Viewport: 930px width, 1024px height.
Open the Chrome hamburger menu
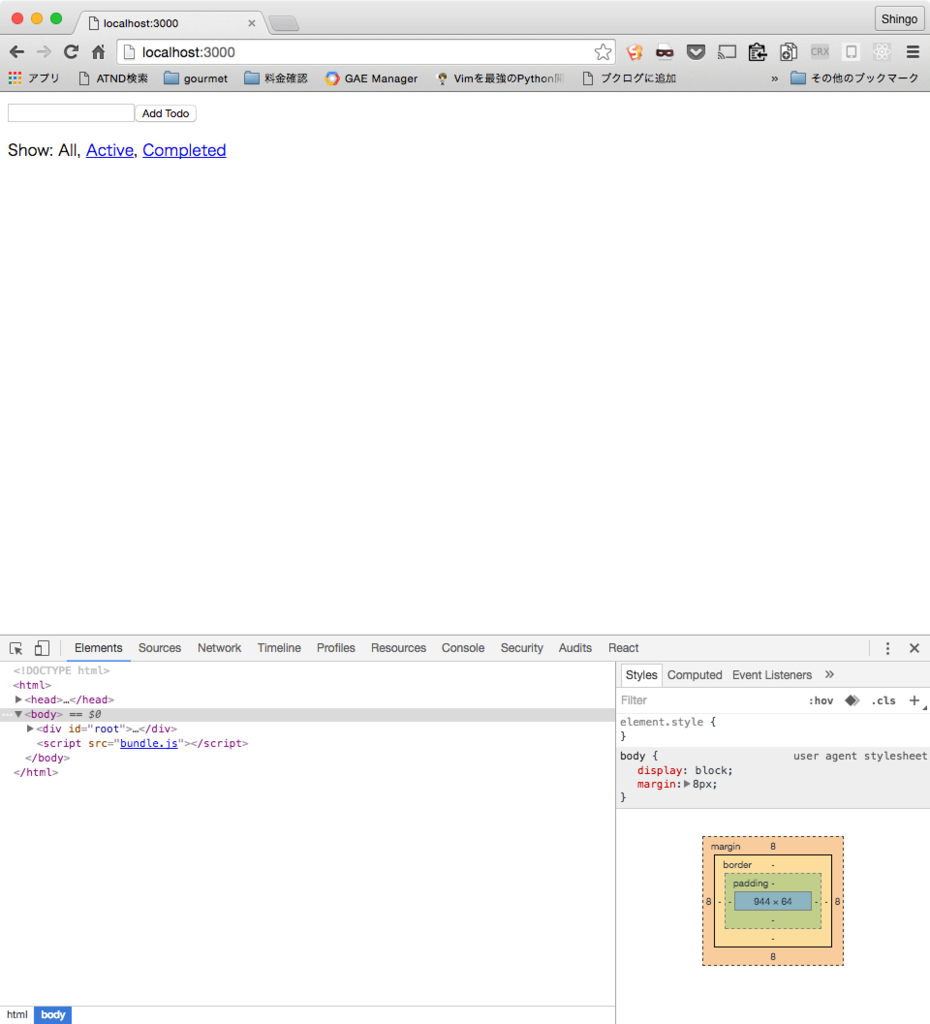pos(913,52)
